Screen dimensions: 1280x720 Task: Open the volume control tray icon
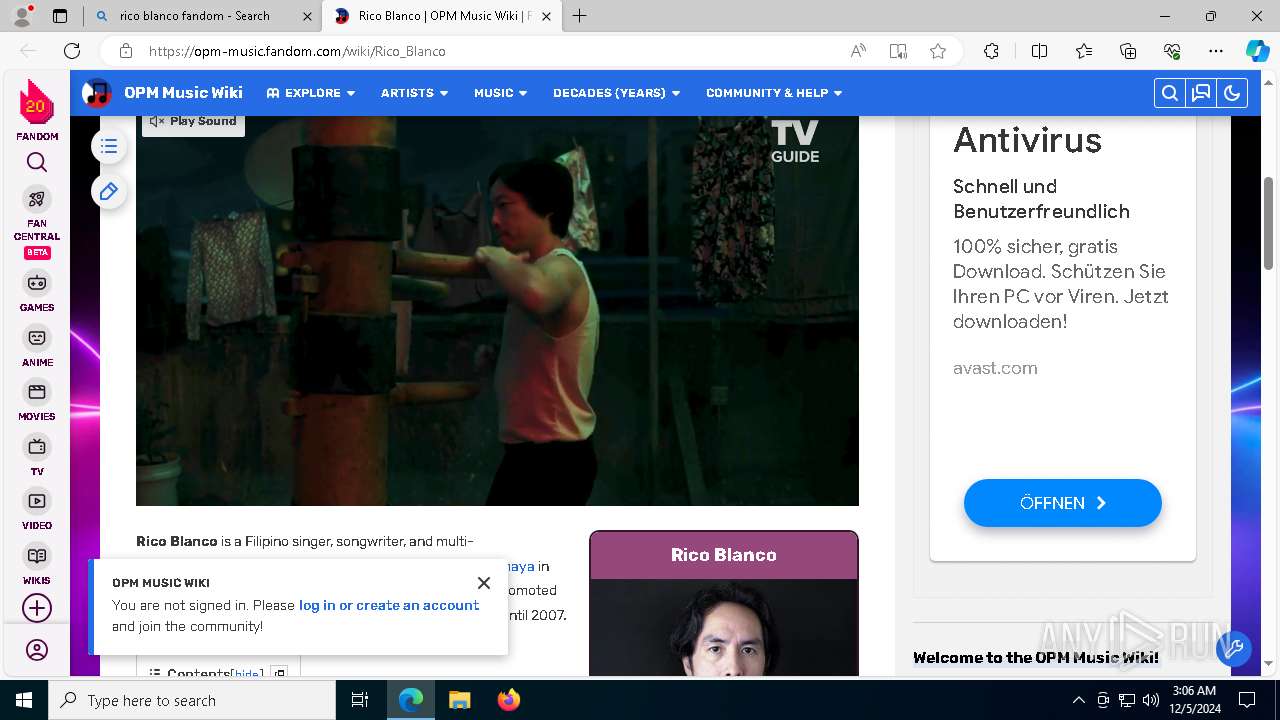point(1151,700)
